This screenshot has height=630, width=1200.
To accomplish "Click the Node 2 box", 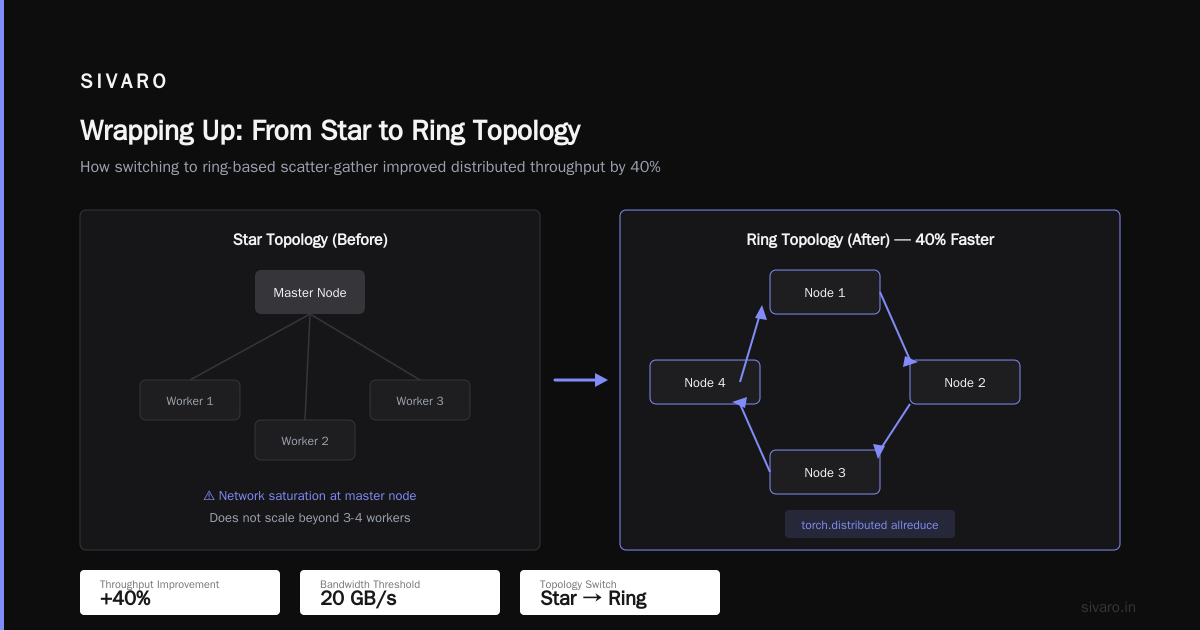I will tap(965, 382).
